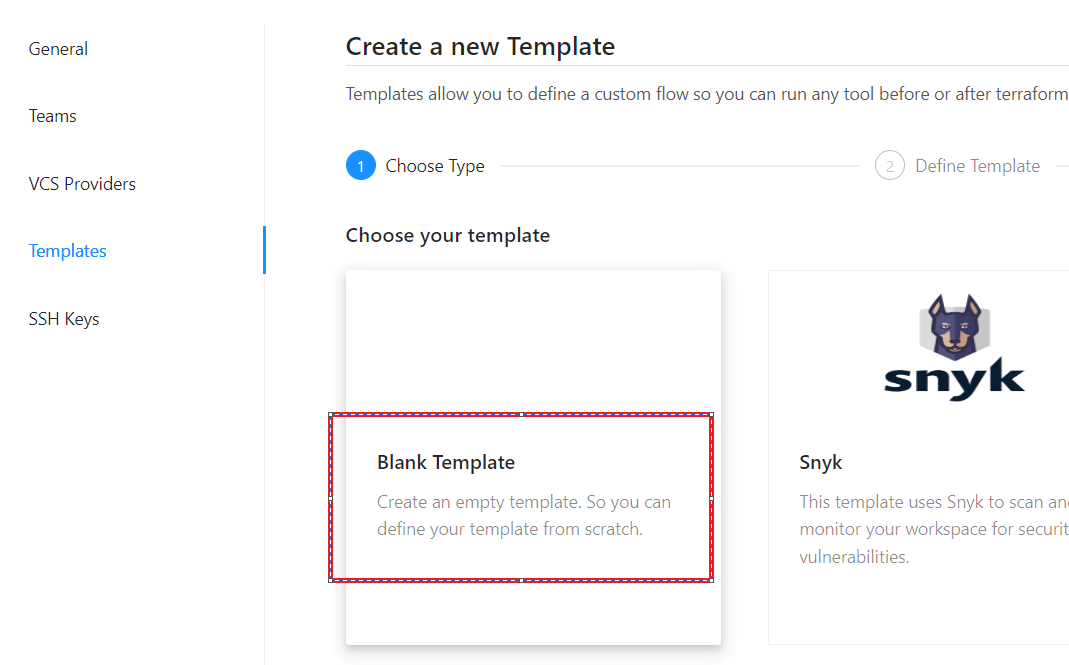Select Templates in the sidebar
This screenshot has width=1069, height=665.
(x=68, y=251)
